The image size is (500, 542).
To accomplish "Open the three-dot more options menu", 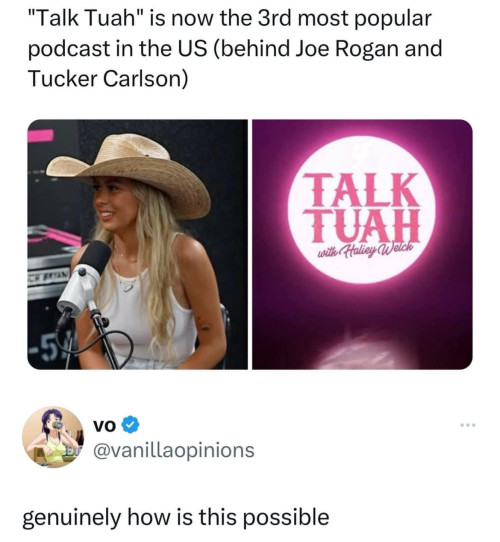I will point(468,424).
